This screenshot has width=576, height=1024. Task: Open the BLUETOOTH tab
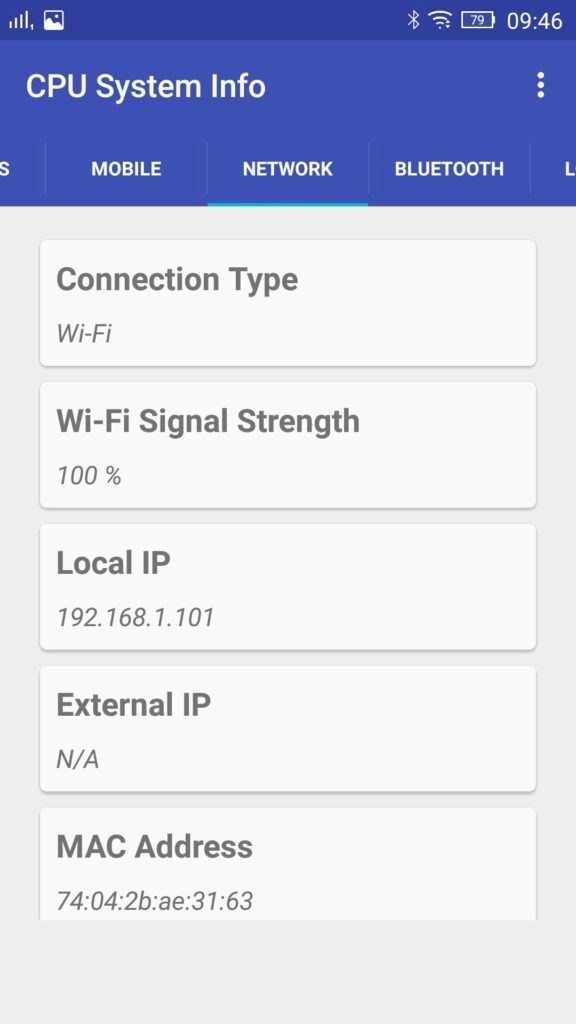coord(449,169)
